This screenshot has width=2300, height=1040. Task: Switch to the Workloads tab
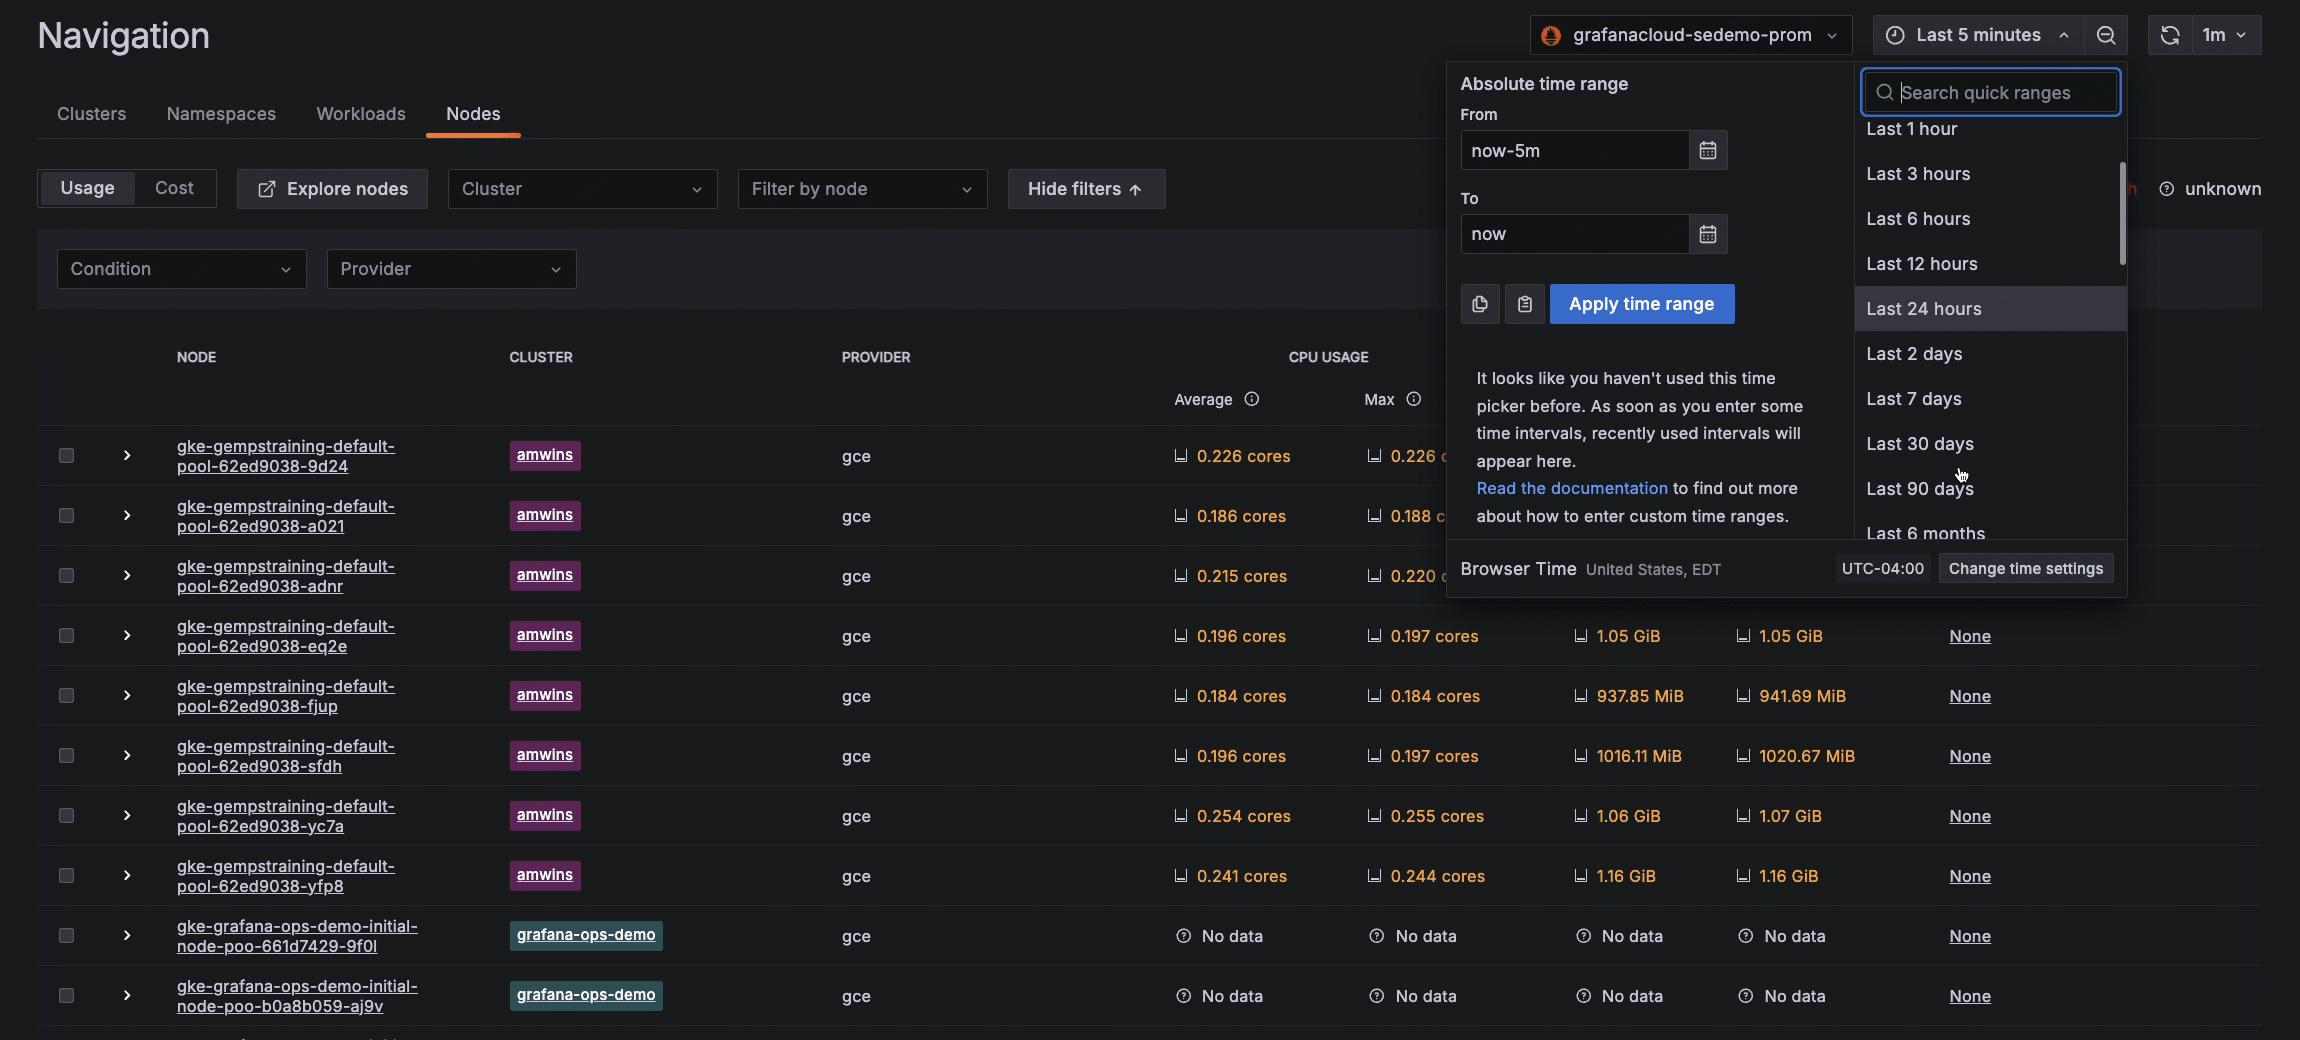coord(361,114)
